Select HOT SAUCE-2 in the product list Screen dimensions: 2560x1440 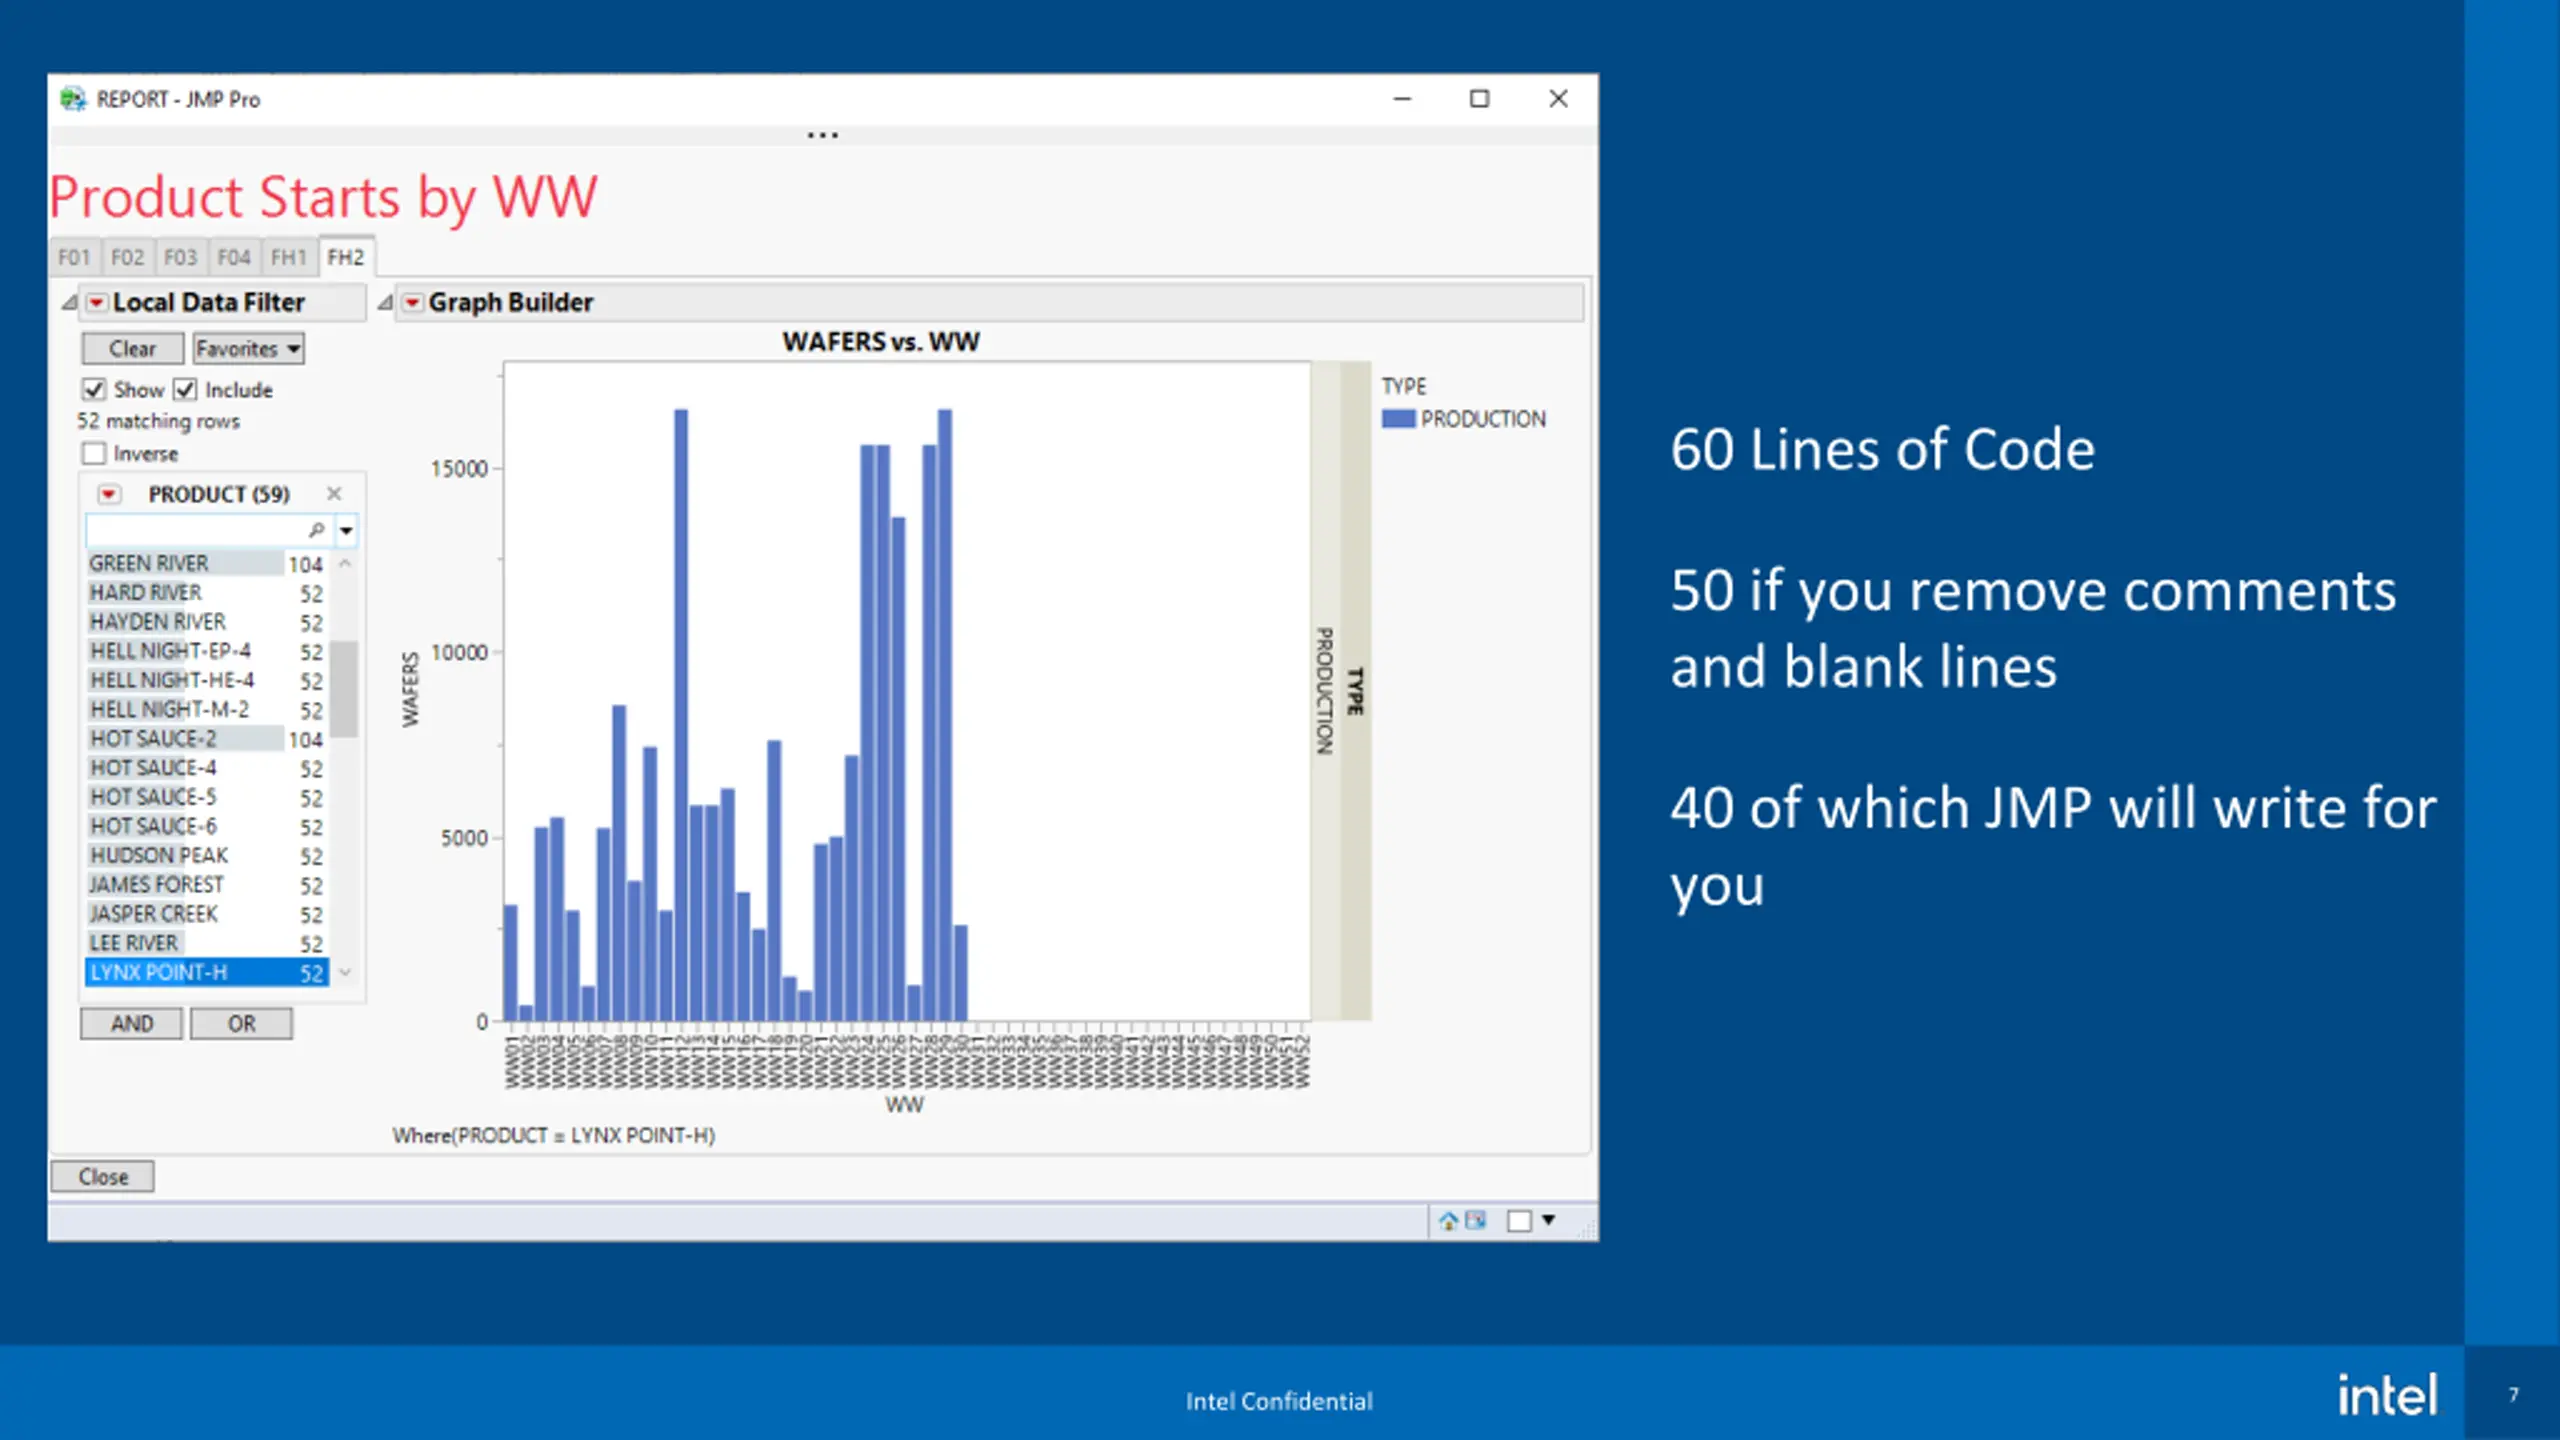206,738
